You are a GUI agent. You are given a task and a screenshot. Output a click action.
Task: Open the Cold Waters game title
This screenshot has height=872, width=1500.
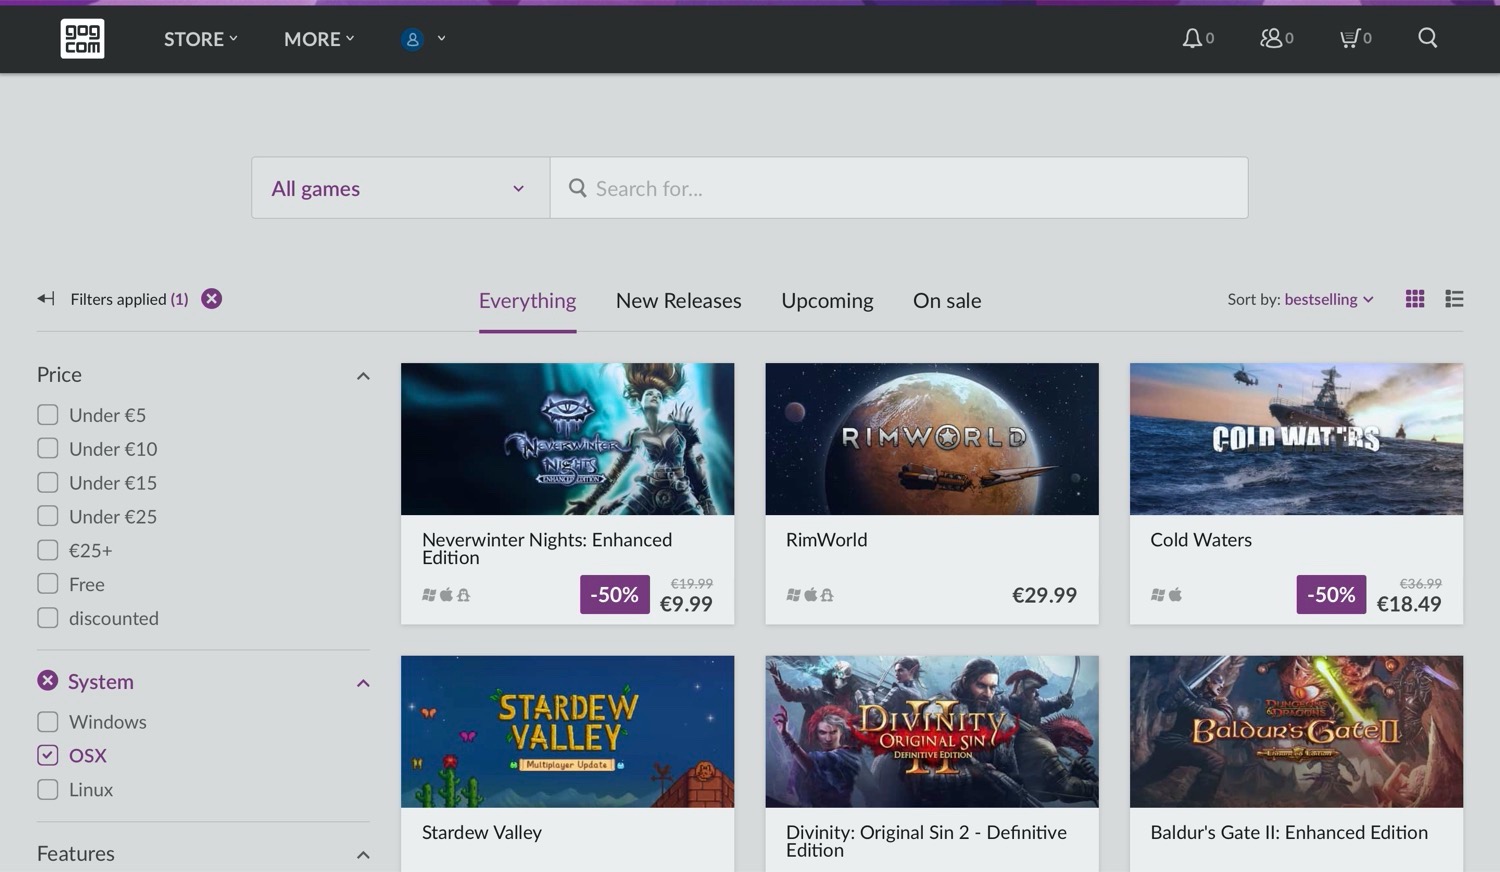(1201, 540)
